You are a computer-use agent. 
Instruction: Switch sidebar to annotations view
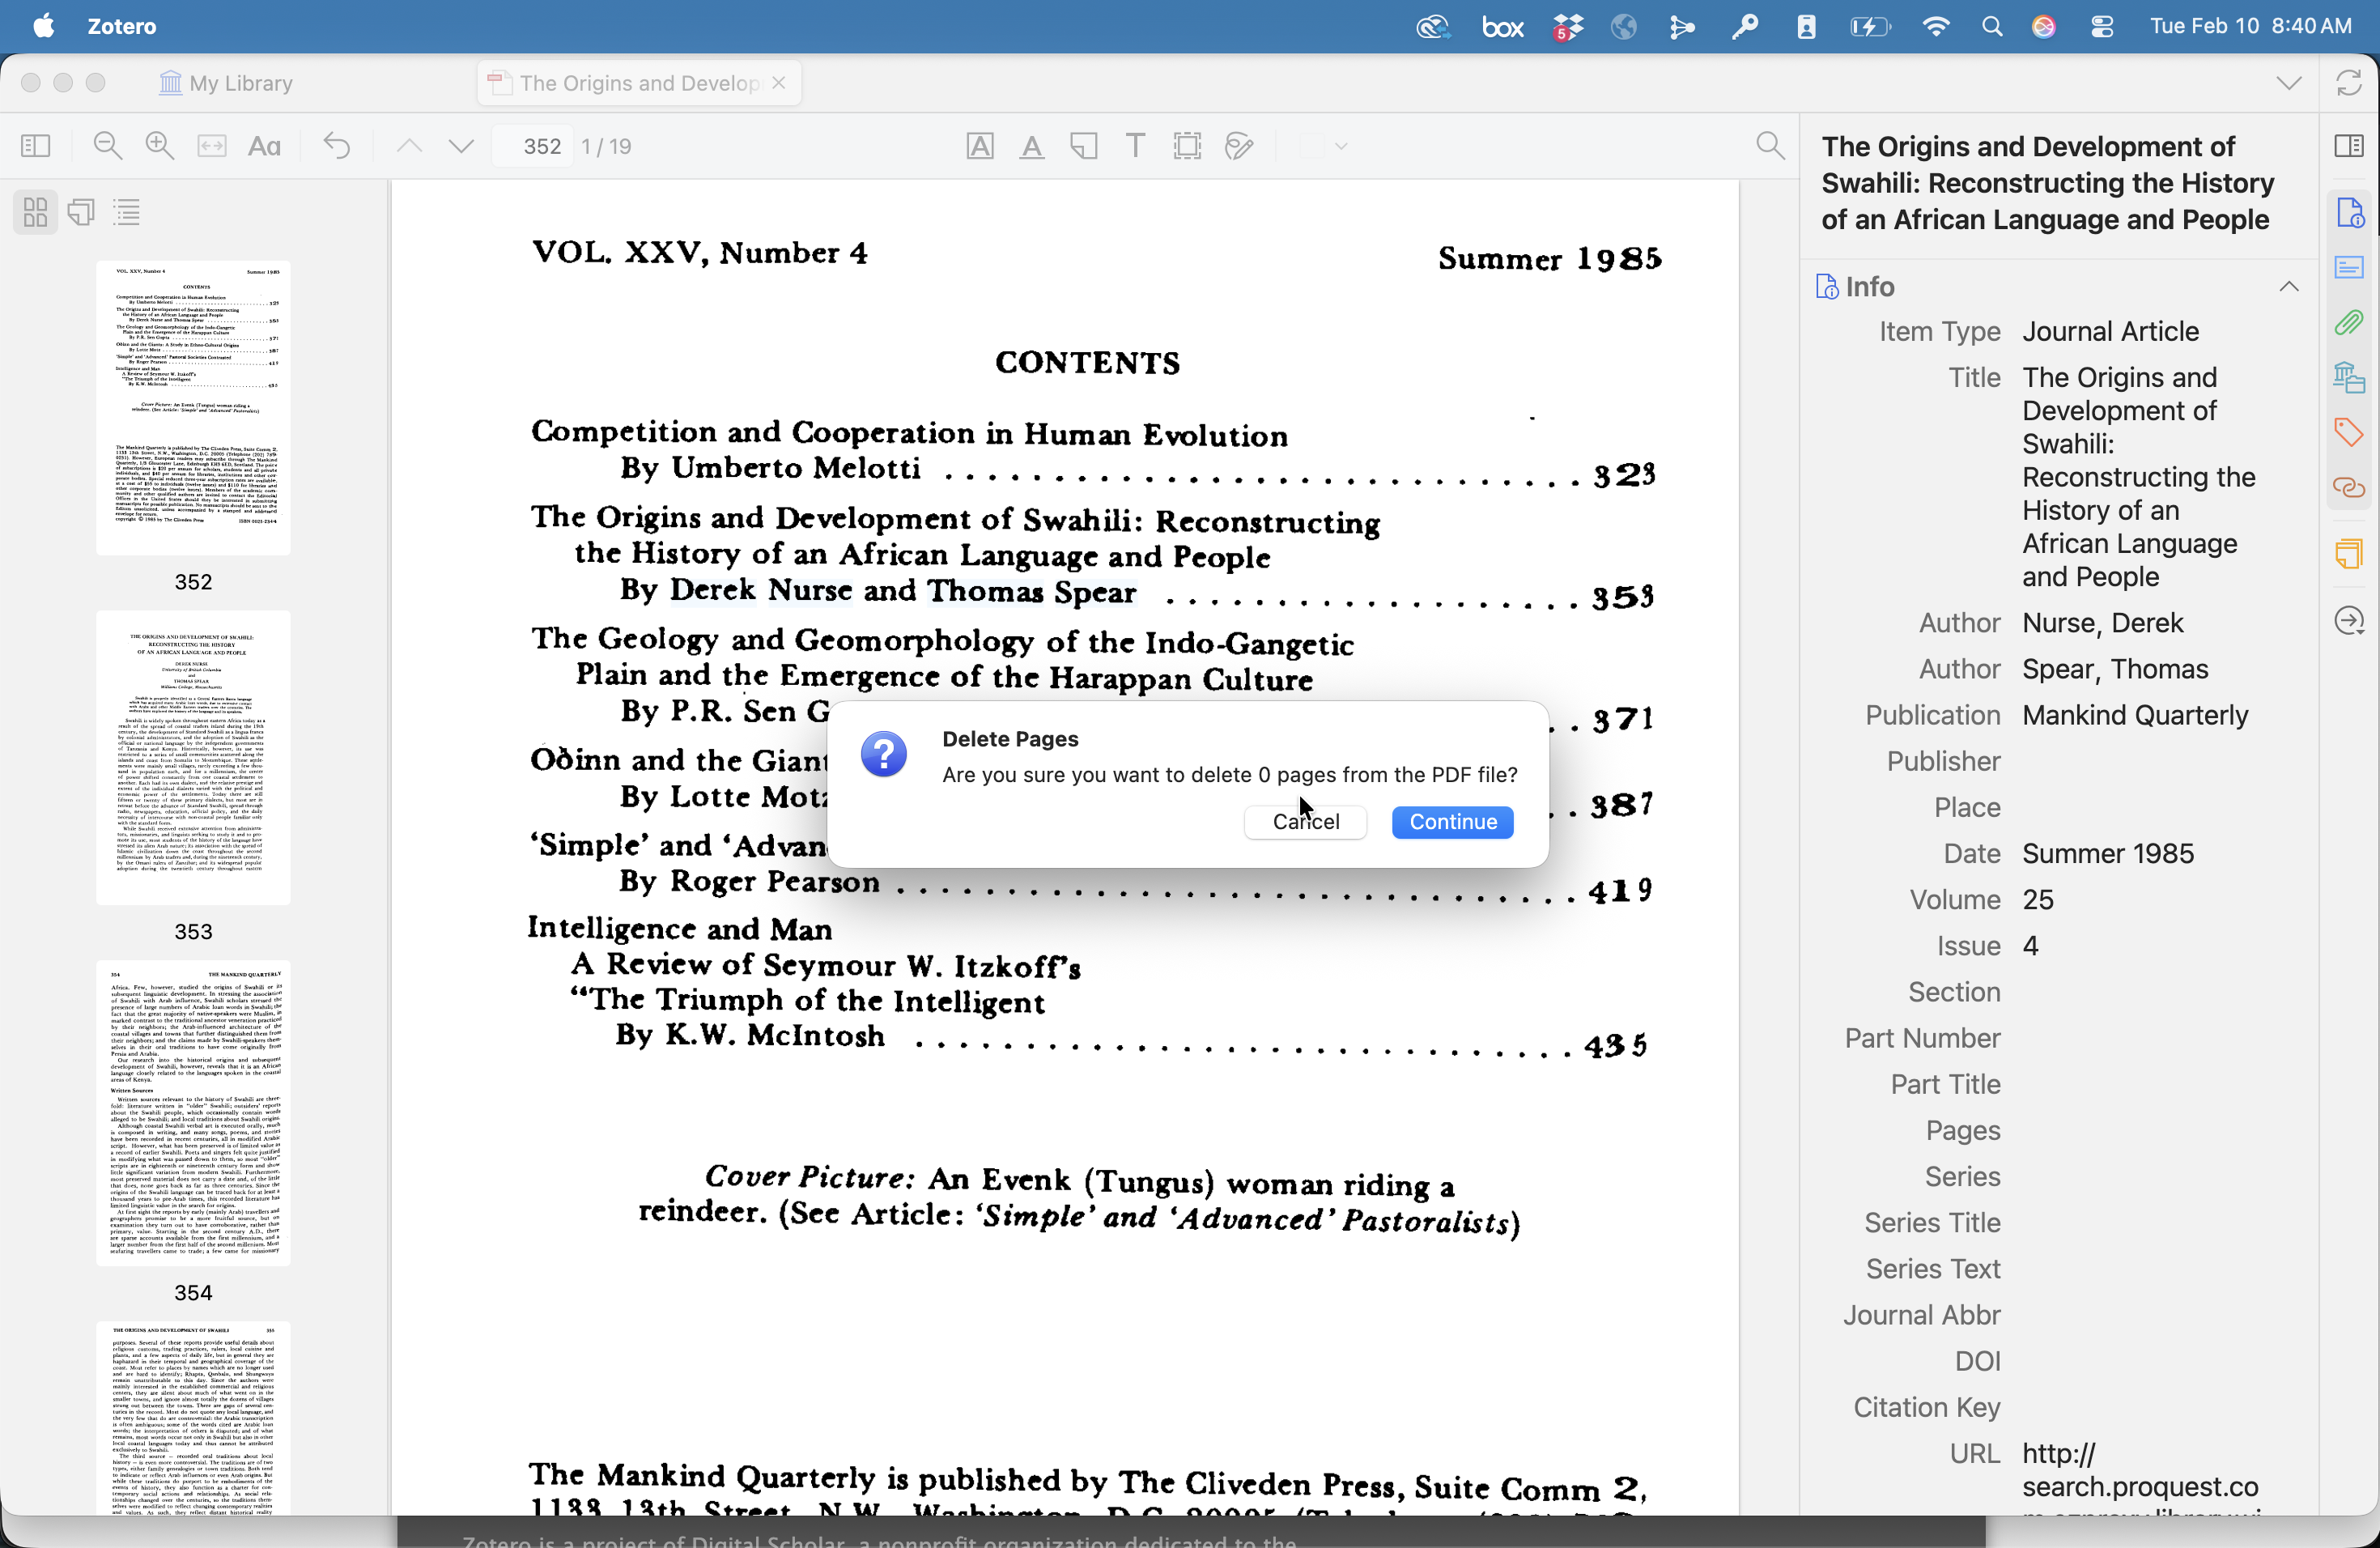click(x=81, y=212)
